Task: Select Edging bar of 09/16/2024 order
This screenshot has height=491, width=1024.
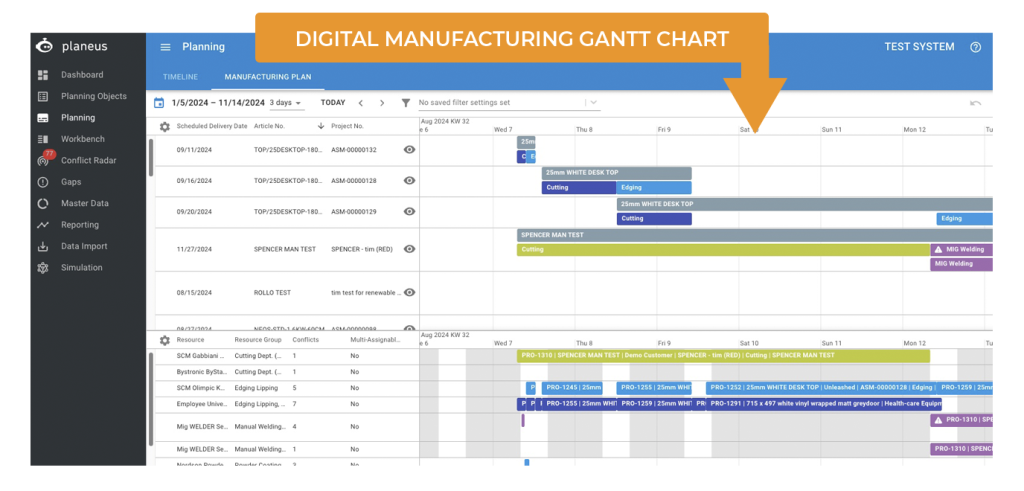Action: [654, 188]
